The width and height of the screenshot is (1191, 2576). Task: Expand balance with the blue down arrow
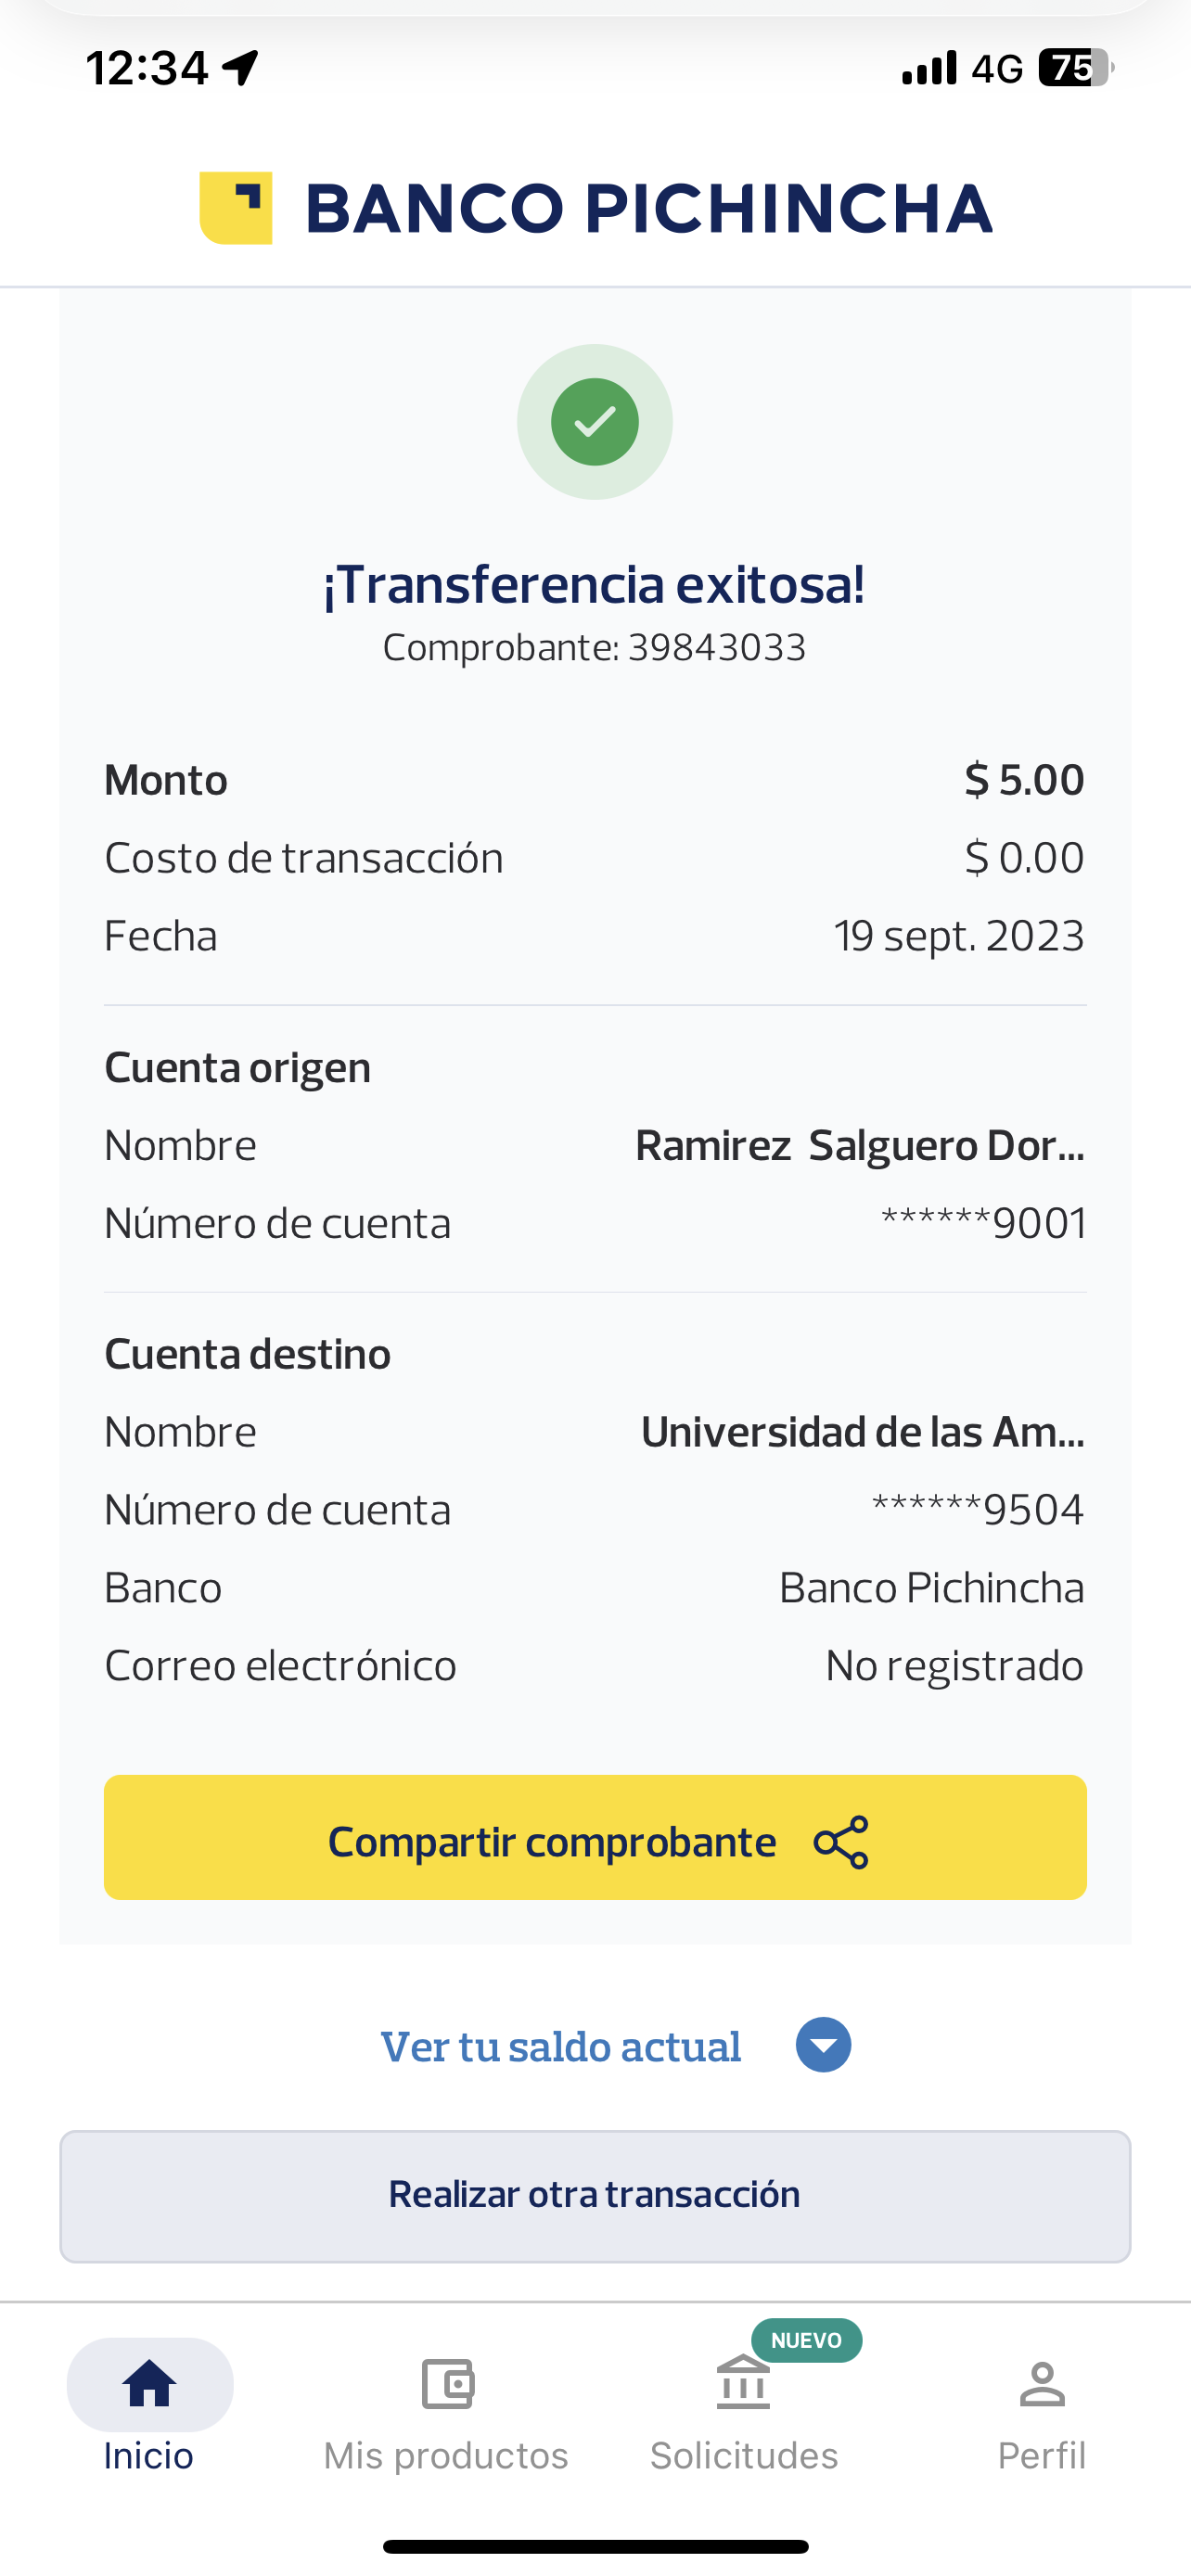(x=823, y=2046)
